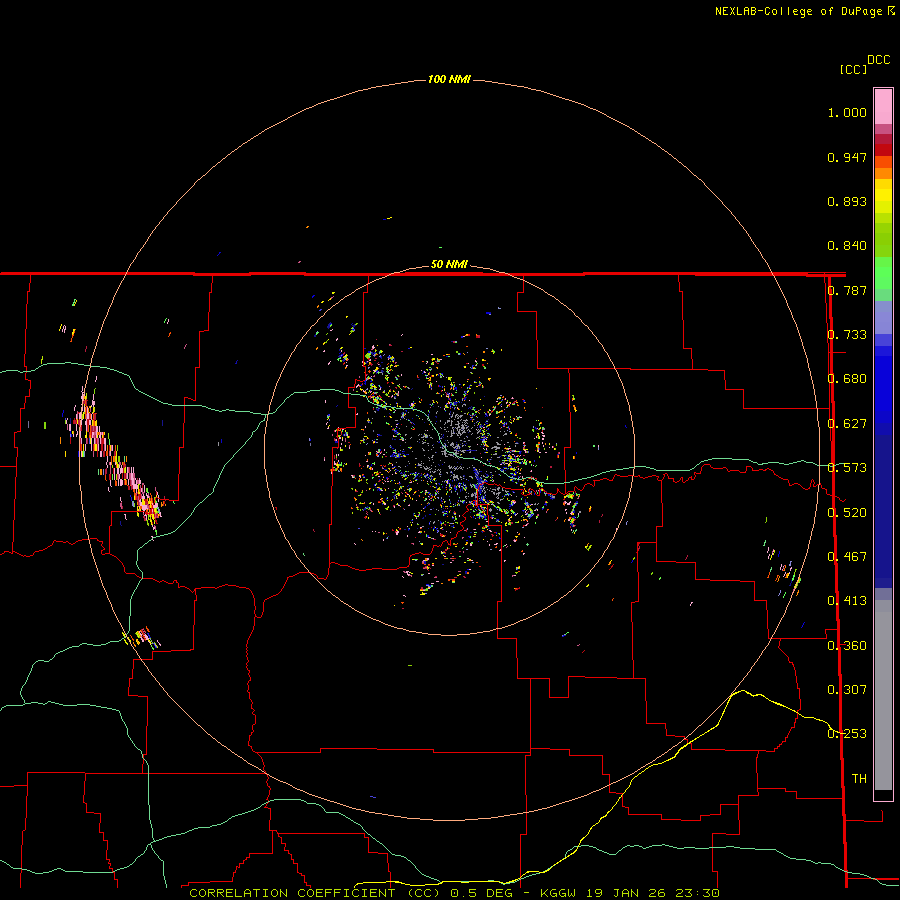Click the pink segment of the color bar
The image size is (900, 900).
(x=883, y=107)
